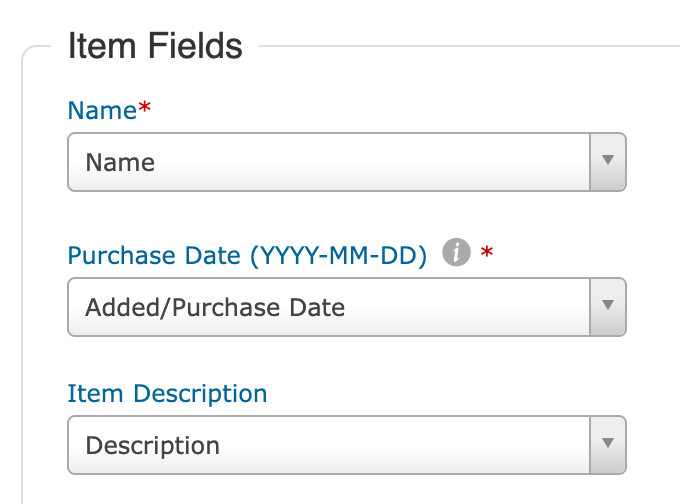Viewport: 680px width, 504px height.
Task: Click the 'Added/Purchase Date' selected value text
Action: 215,307
